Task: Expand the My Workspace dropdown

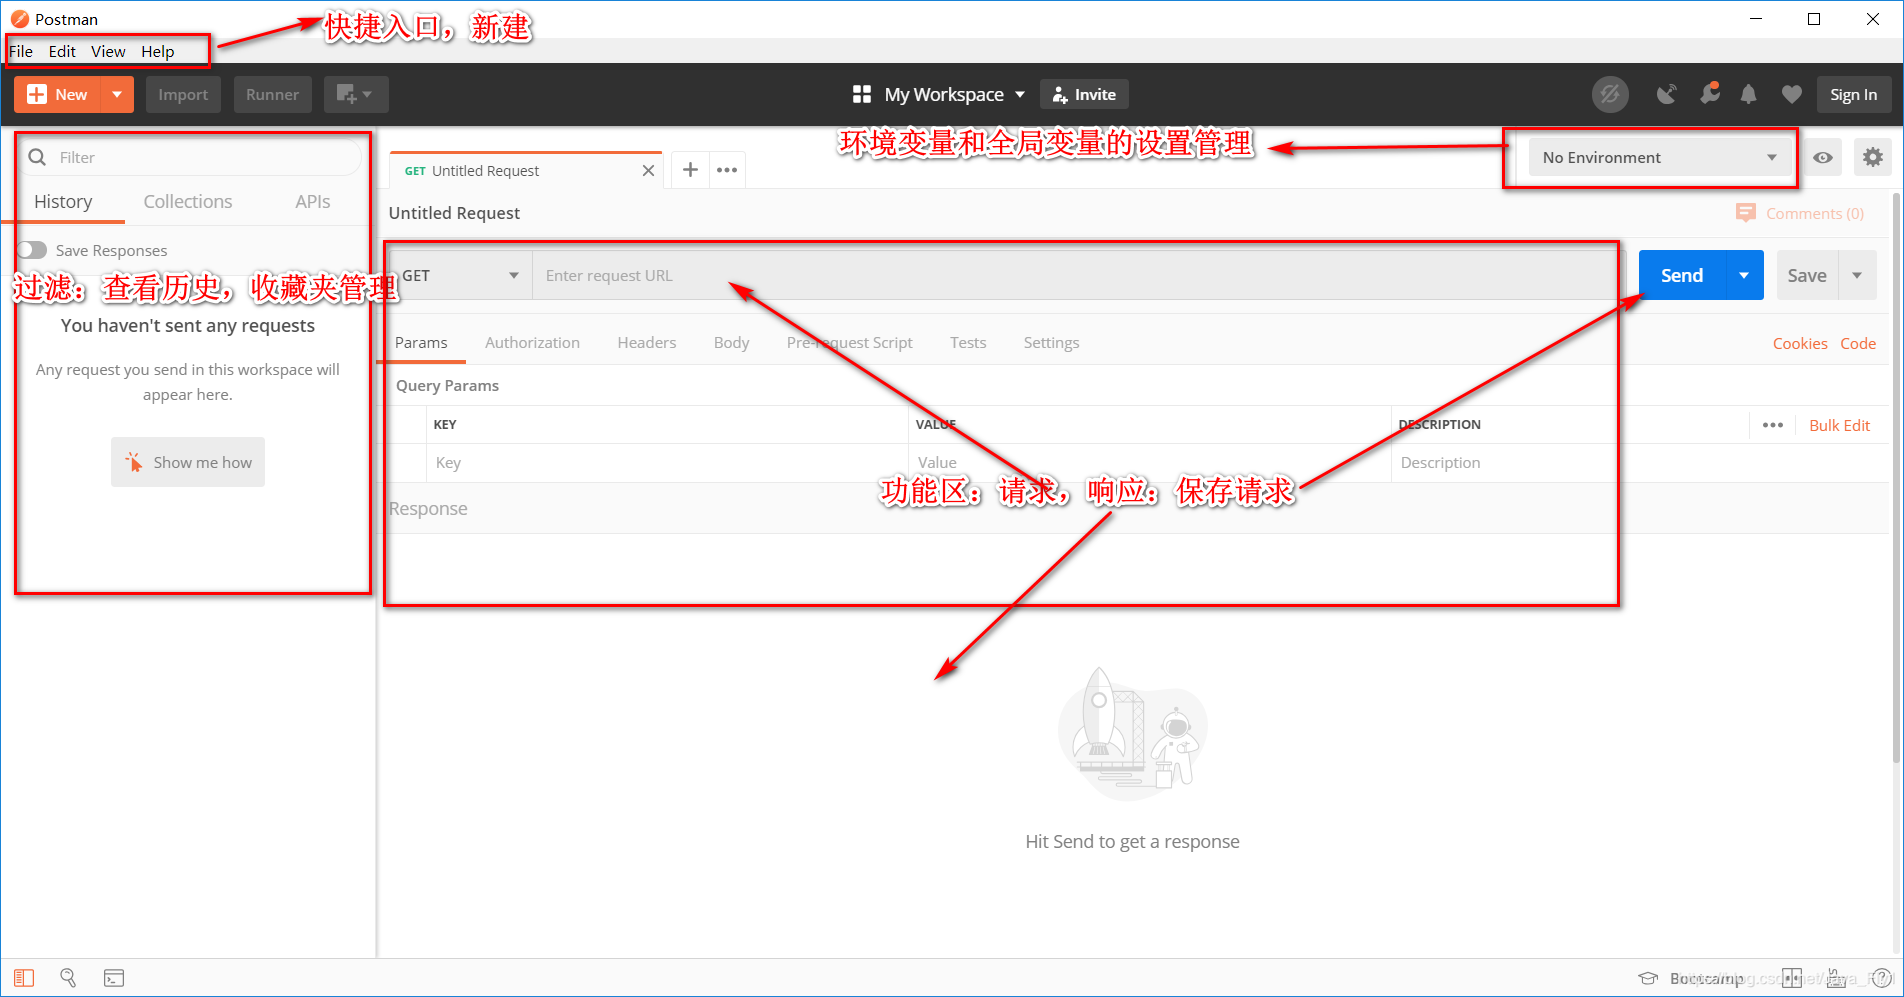Action: pos(954,94)
